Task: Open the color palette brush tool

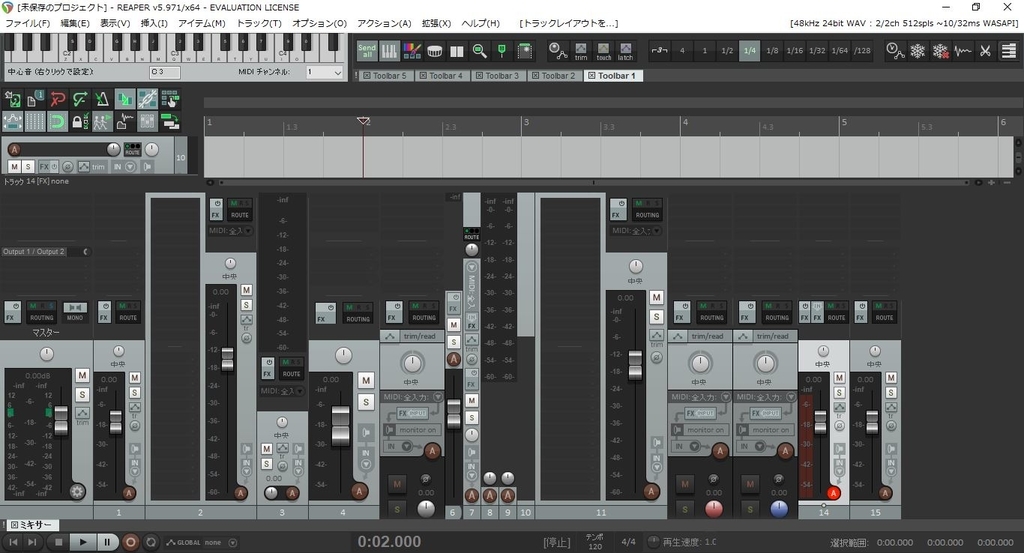Action: coord(412,50)
